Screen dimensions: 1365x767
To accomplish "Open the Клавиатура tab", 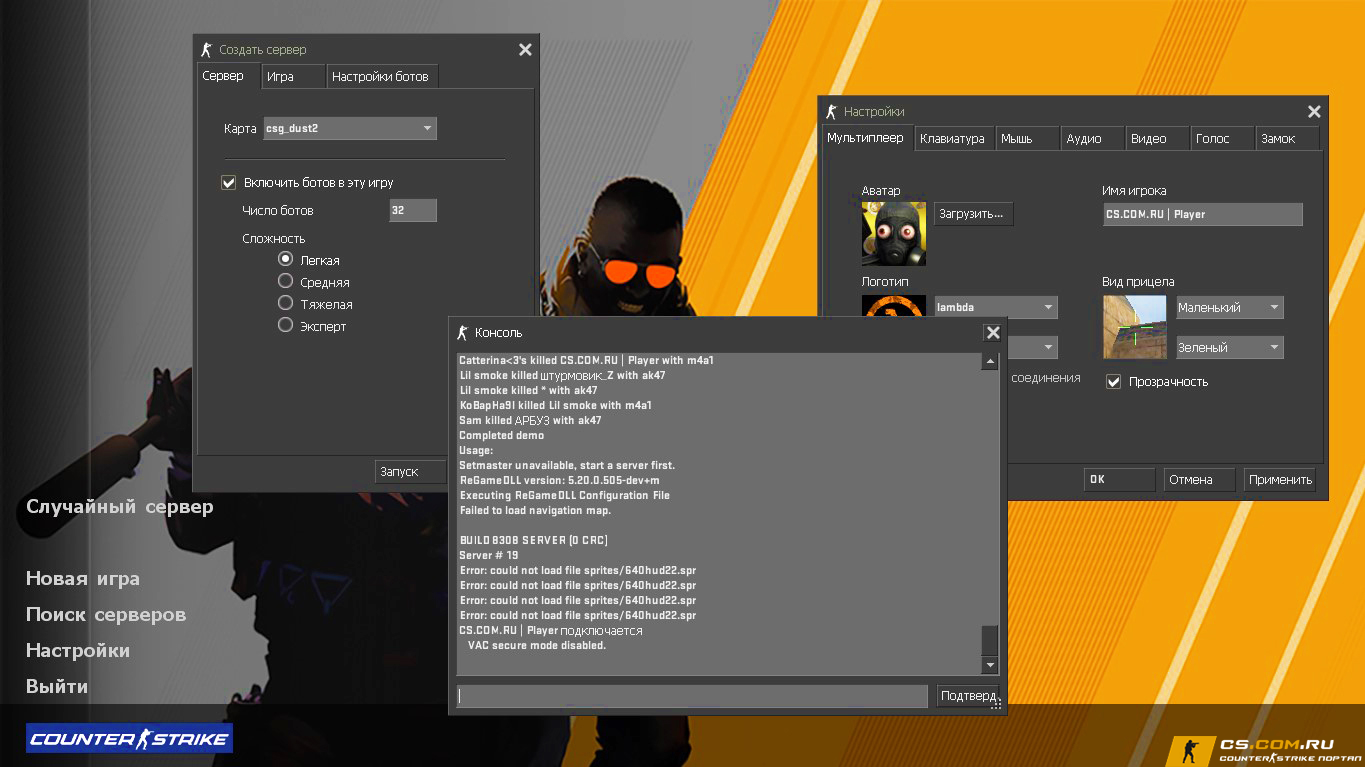I will click(953, 139).
